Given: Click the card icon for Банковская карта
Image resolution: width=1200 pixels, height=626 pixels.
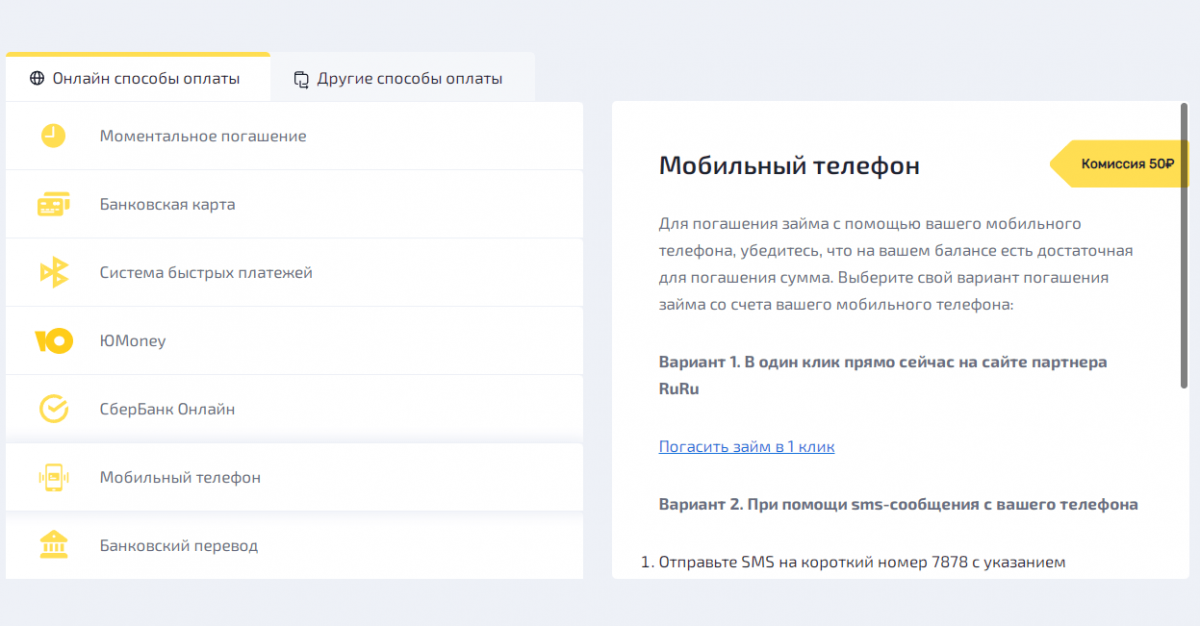Looking at the screenshot, I should [53, 204].
